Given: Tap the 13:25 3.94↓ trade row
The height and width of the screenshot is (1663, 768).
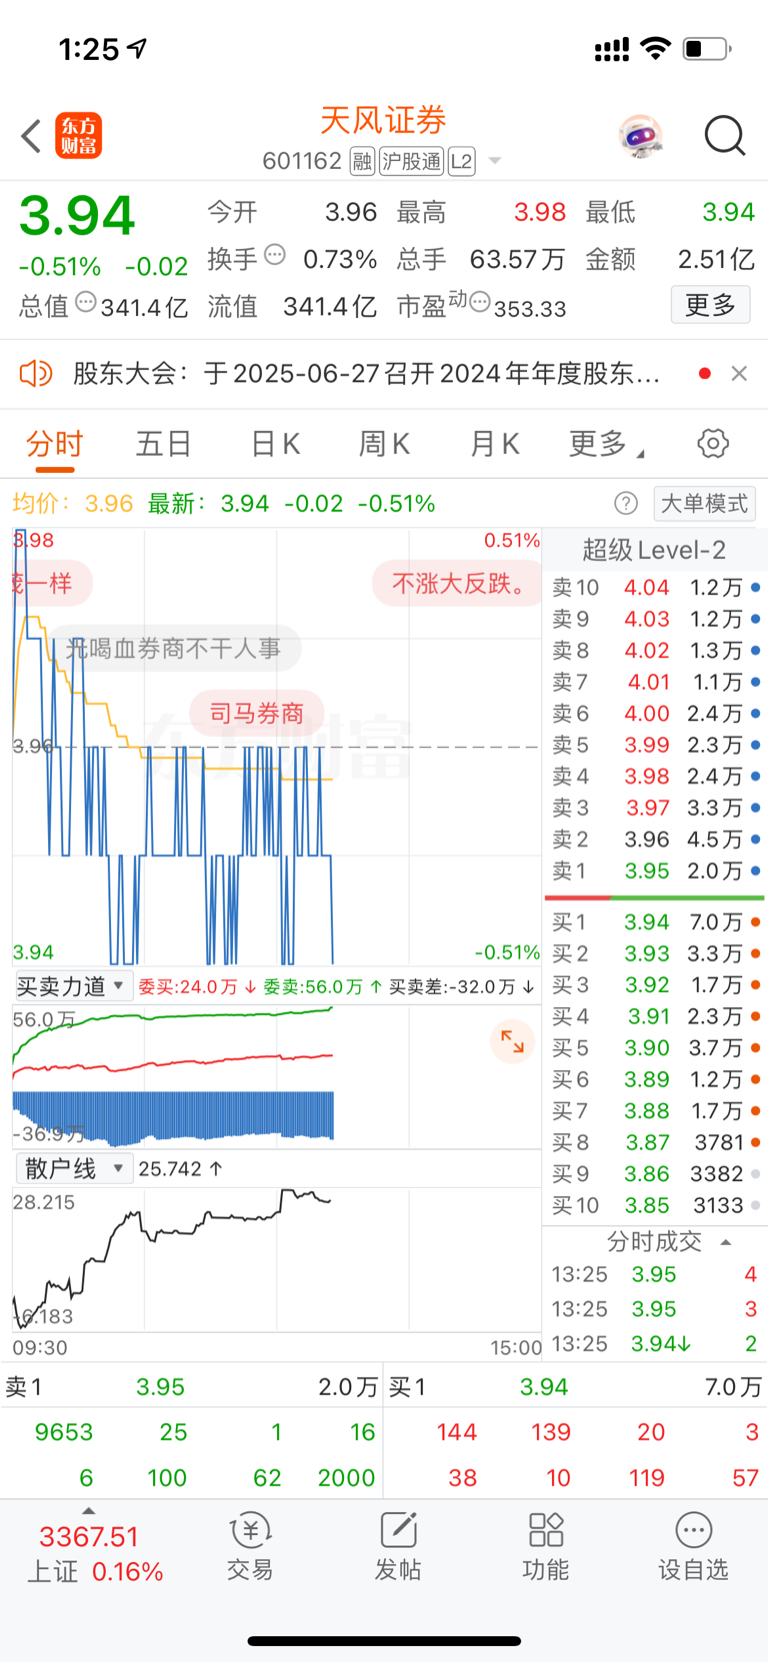Looking at the screenshot, I should point(655,1343).
